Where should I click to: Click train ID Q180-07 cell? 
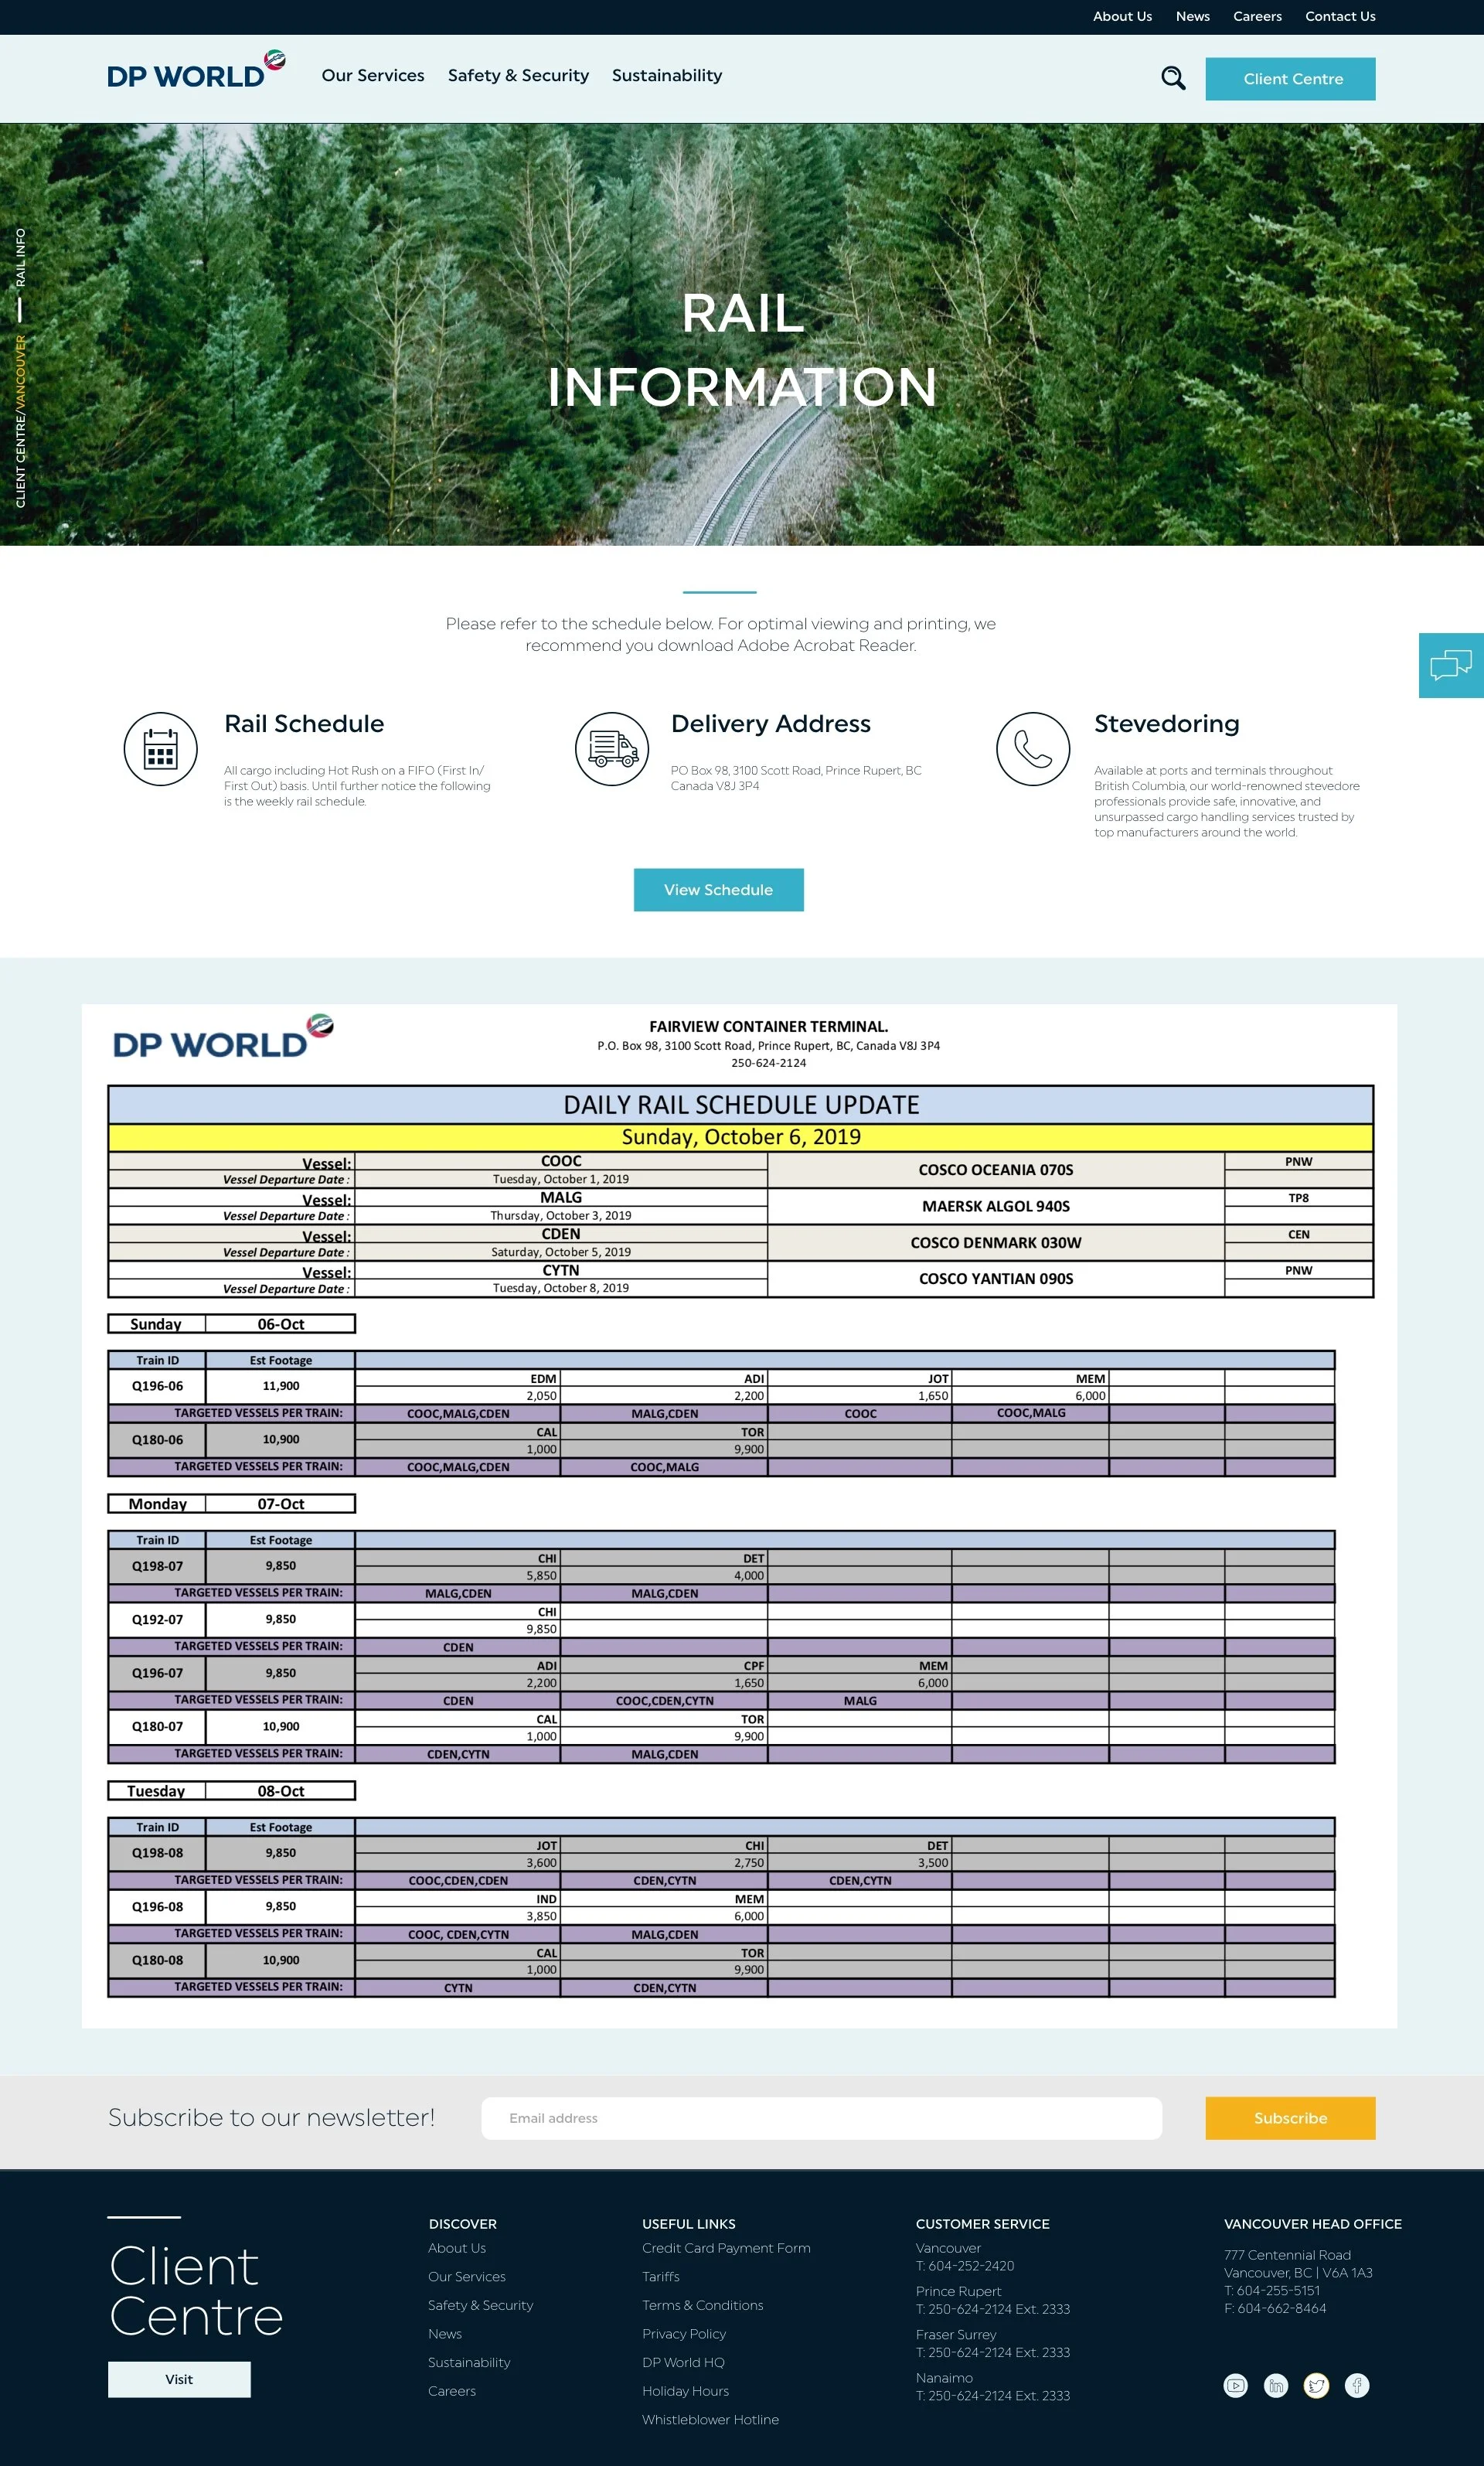157,1727
